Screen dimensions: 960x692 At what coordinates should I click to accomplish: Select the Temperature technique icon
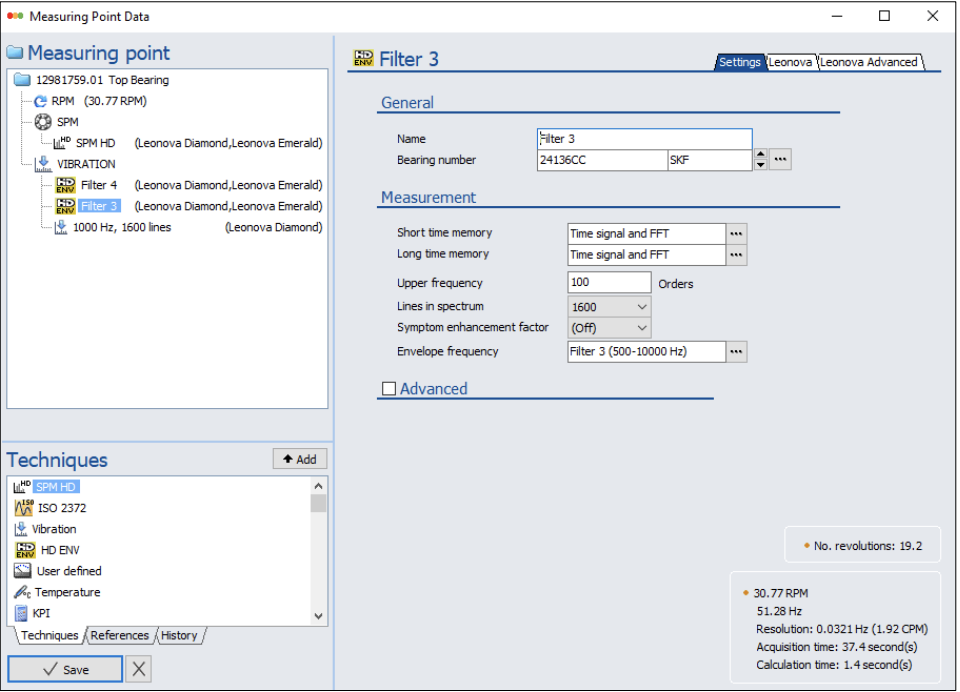[x=23, y=592]
